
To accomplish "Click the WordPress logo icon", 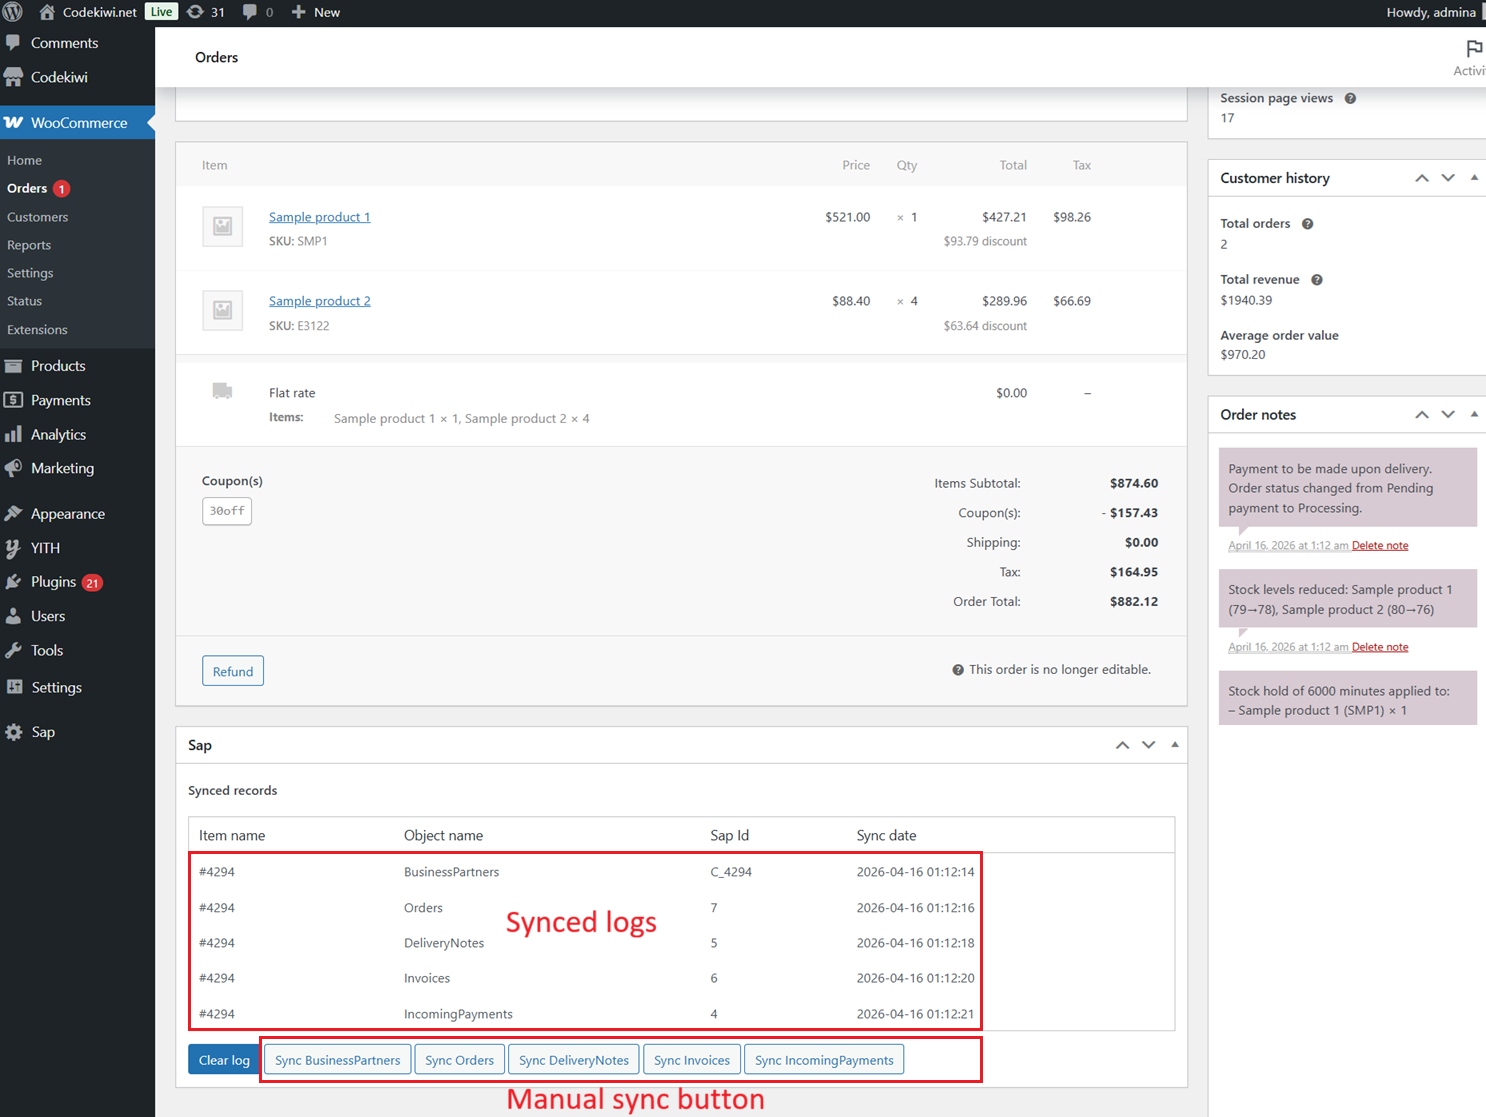I will (12, 12).
